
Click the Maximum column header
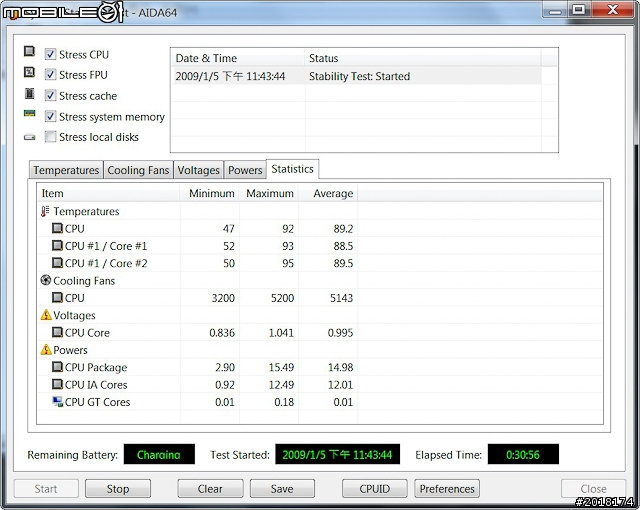269,193
